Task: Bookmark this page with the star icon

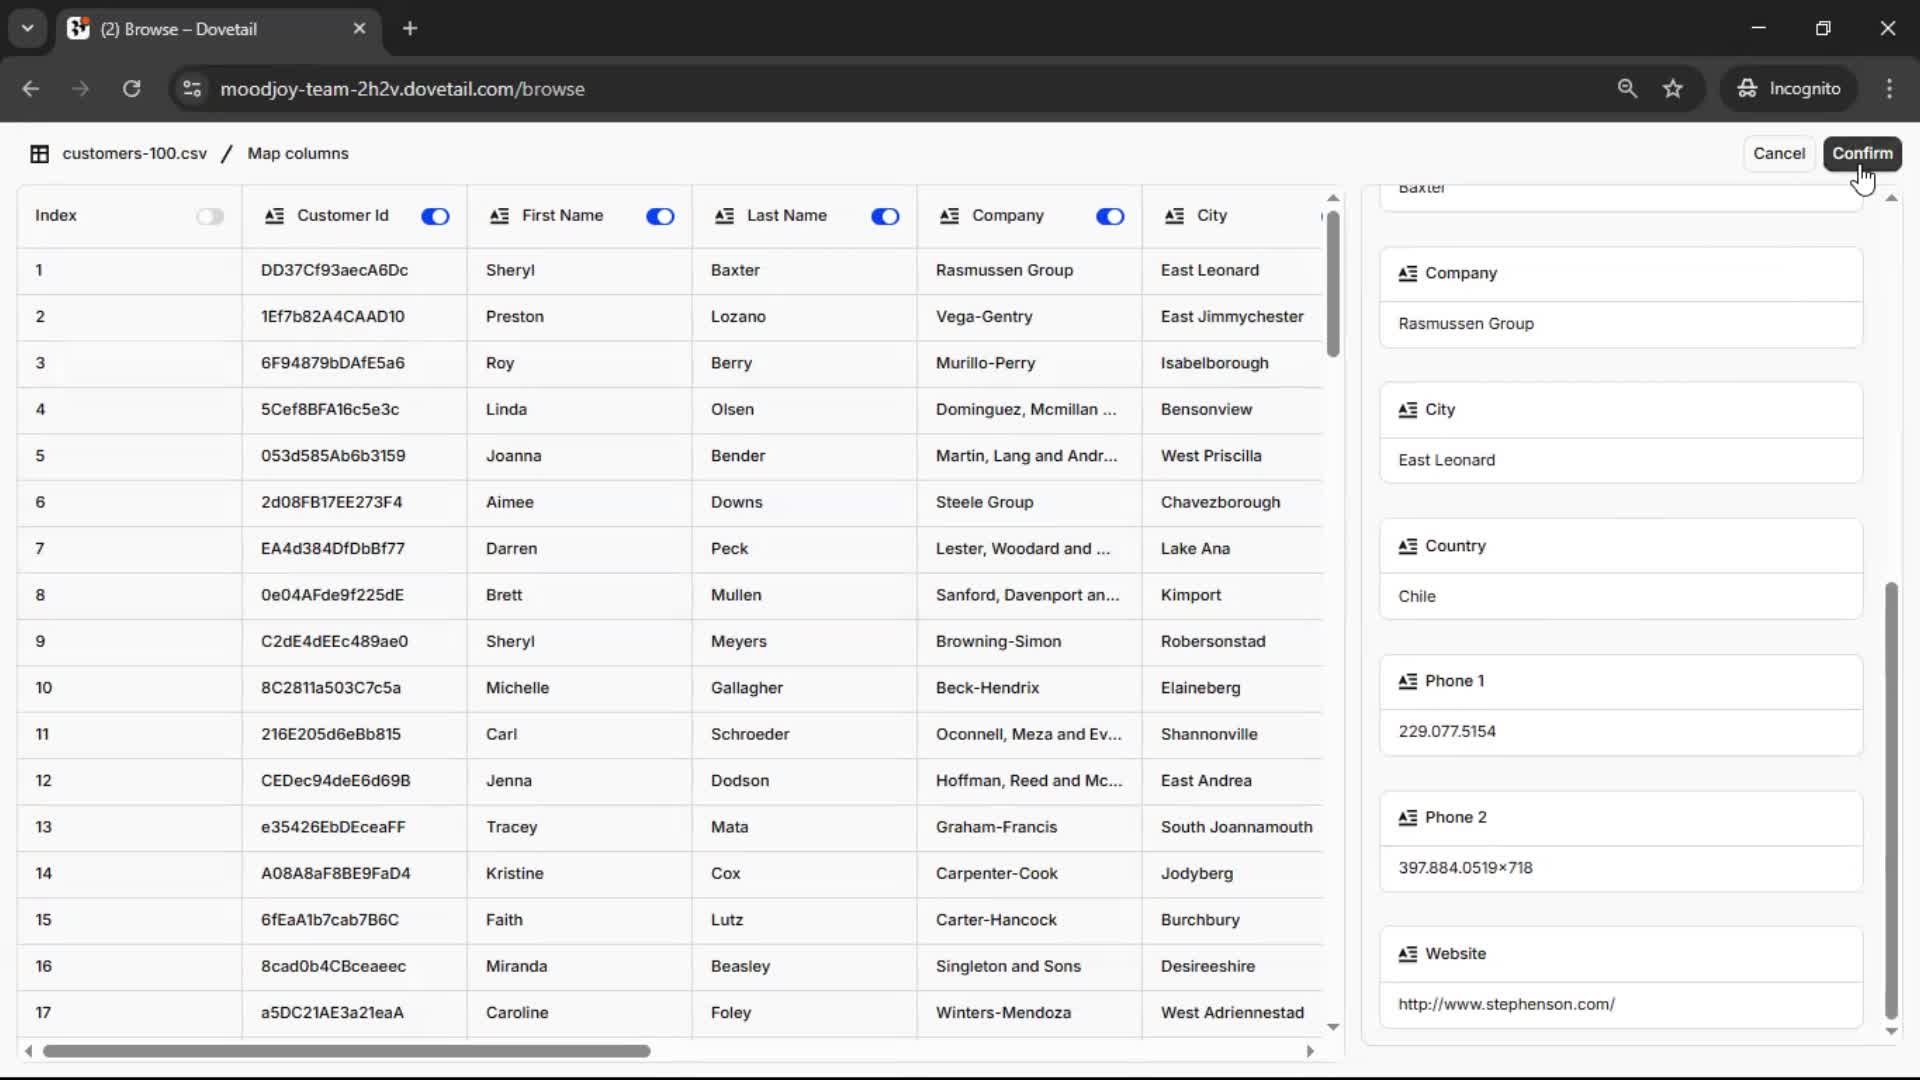Action: pyautogui.click(x=1673, y=89)
